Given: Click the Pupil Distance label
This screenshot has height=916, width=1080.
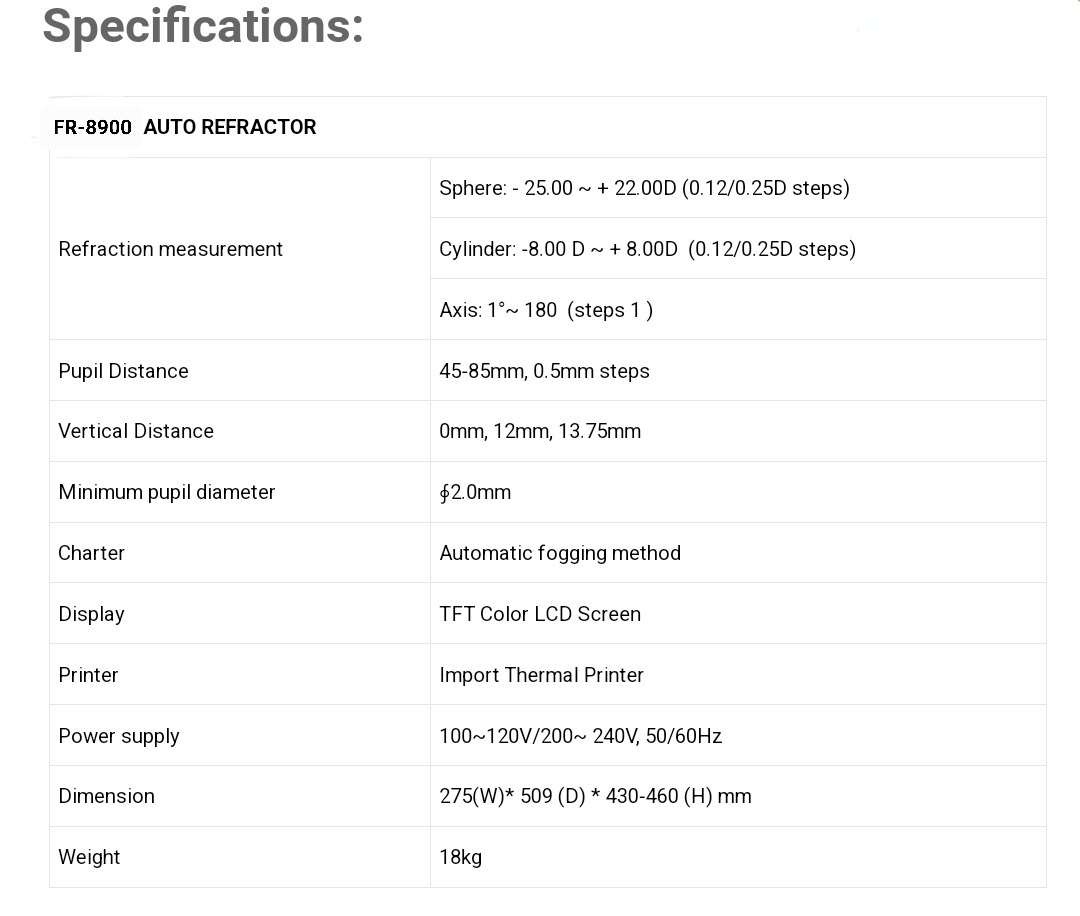Looking at the screenshot, I should tap(123, 371).
